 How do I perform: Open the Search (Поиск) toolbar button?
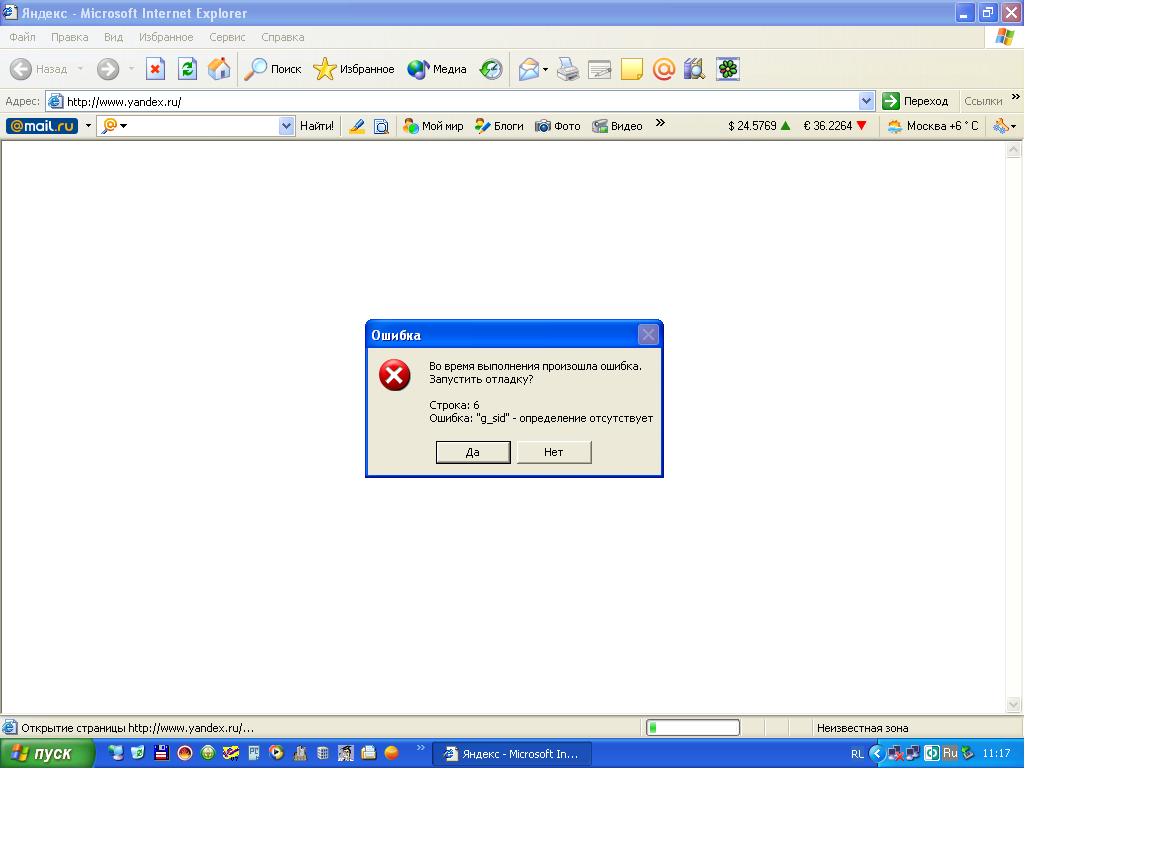[273, 69]
